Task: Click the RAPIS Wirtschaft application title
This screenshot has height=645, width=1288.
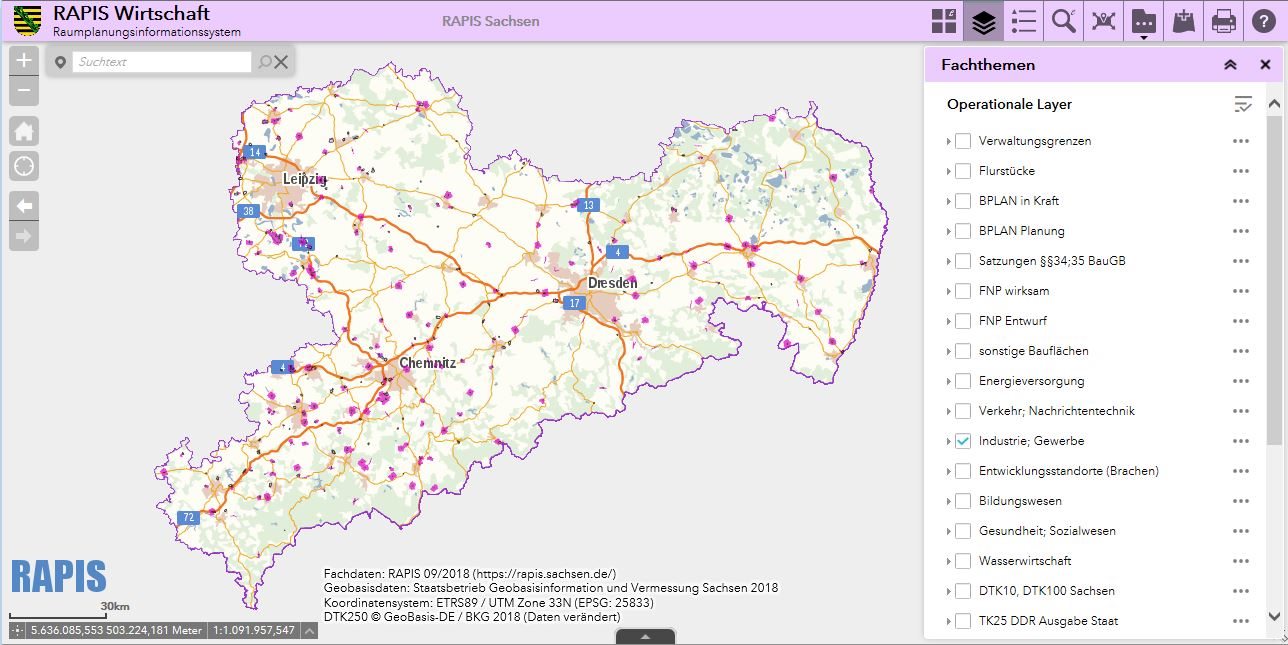Action: click(131, 13)
